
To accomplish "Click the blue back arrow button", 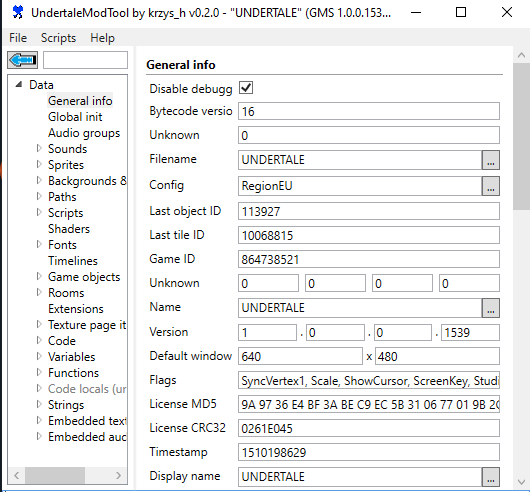I will pyautogui.click(x=23, y=60).
